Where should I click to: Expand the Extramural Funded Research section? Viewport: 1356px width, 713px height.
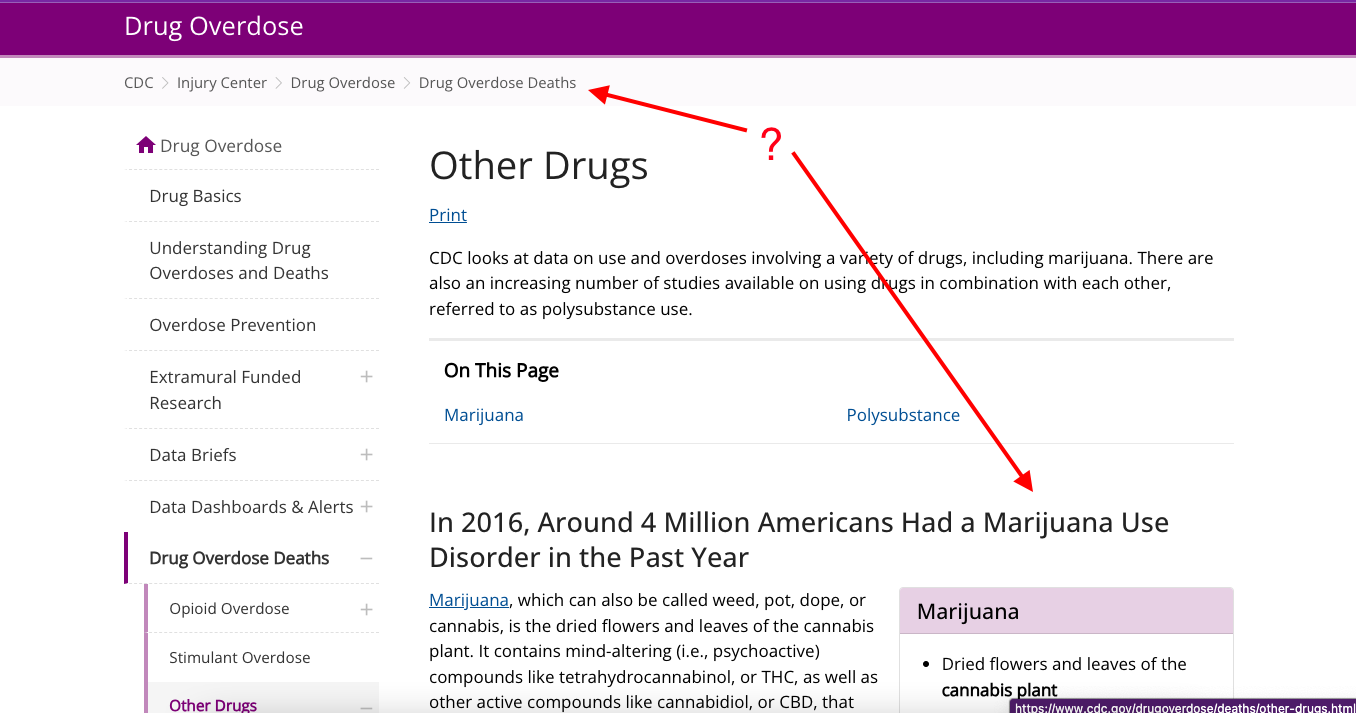pyautogui.click(x=366, y=377)
